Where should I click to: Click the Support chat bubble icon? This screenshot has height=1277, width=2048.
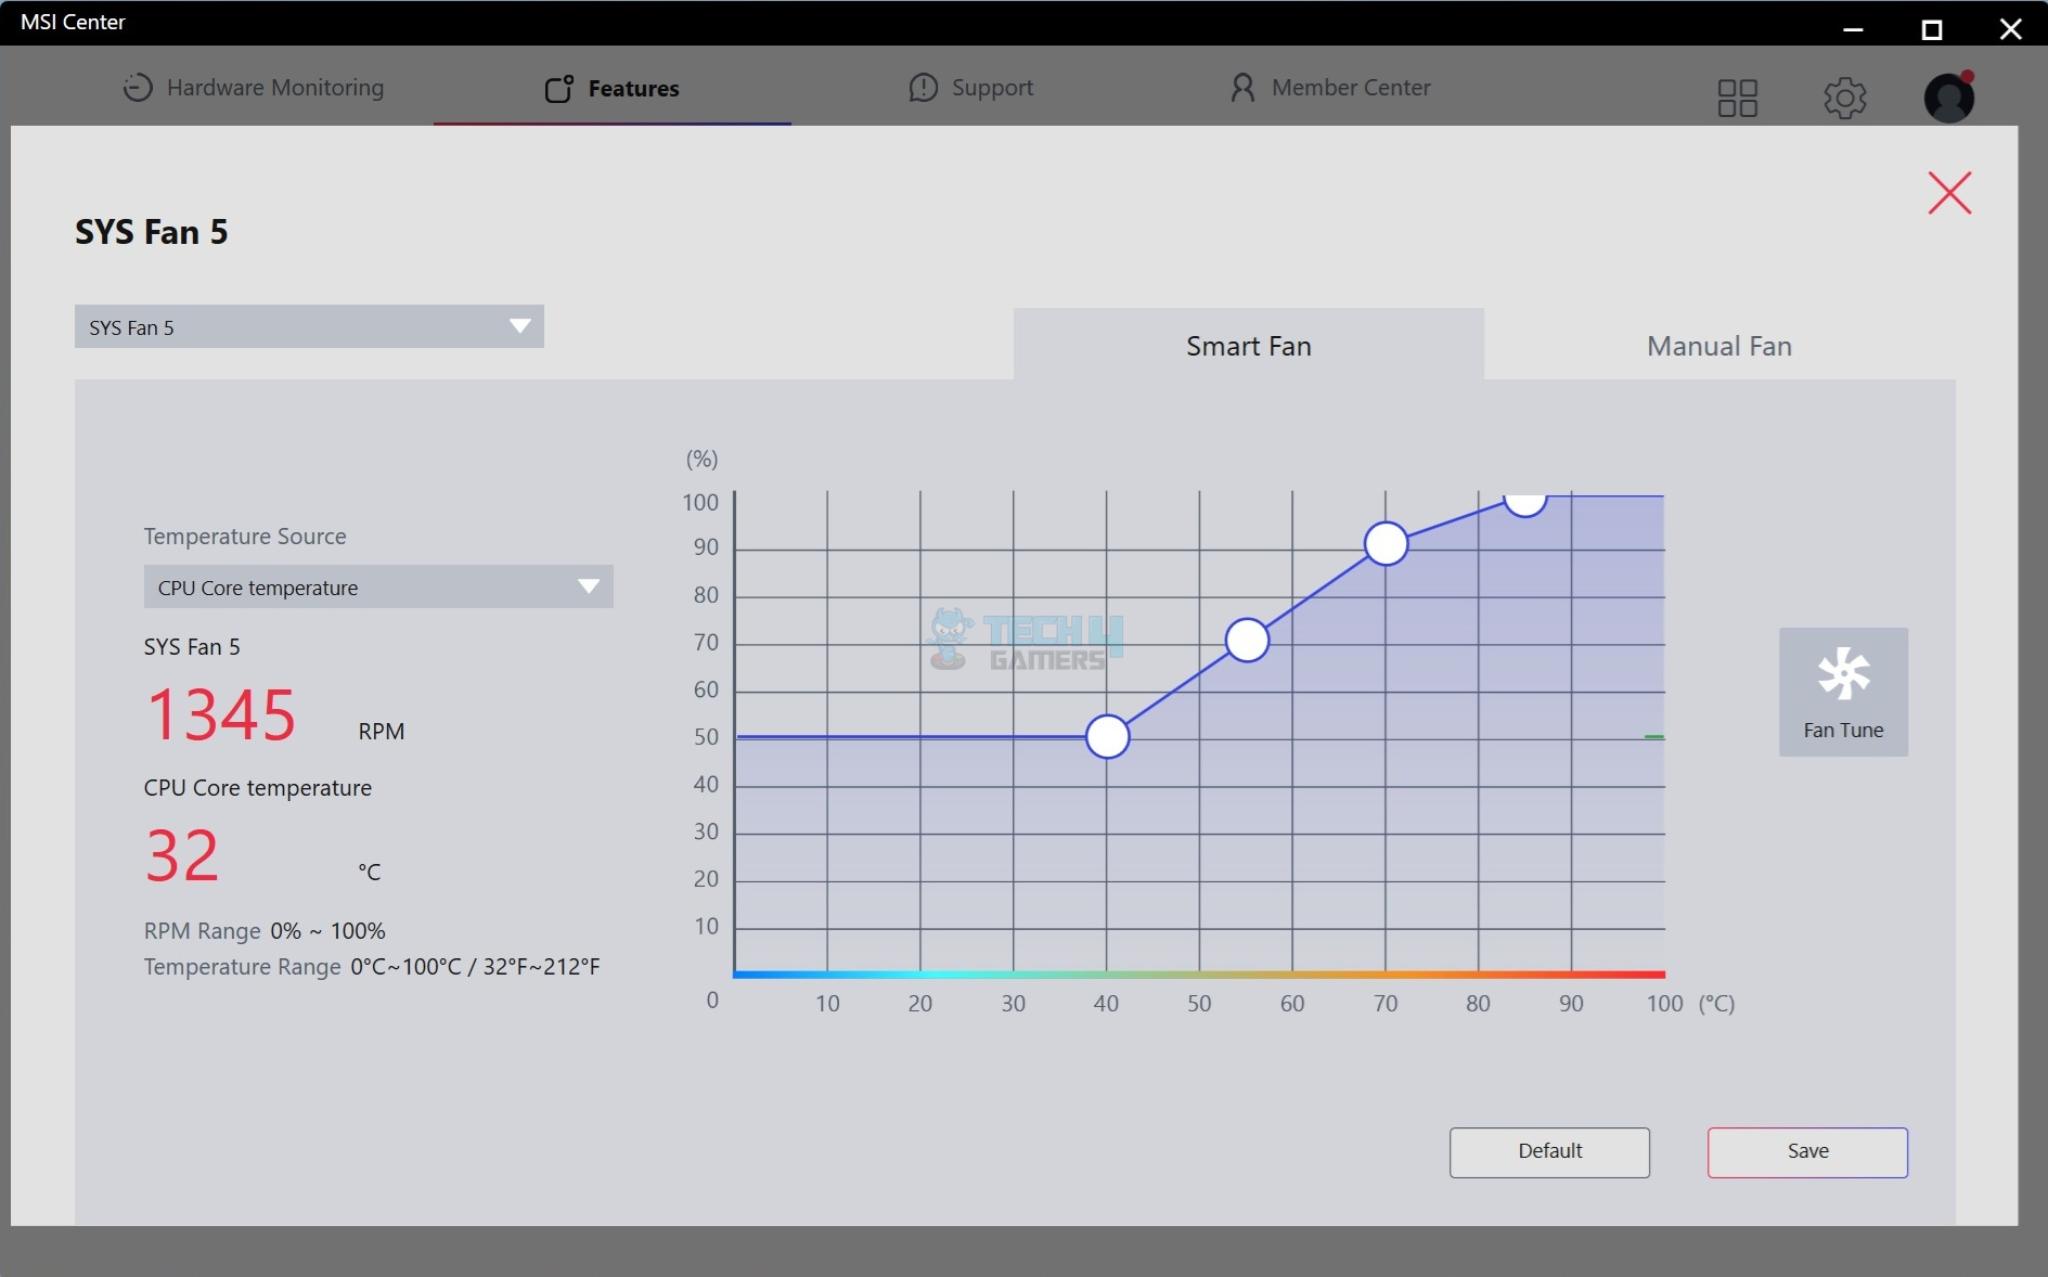click(922, 88)
